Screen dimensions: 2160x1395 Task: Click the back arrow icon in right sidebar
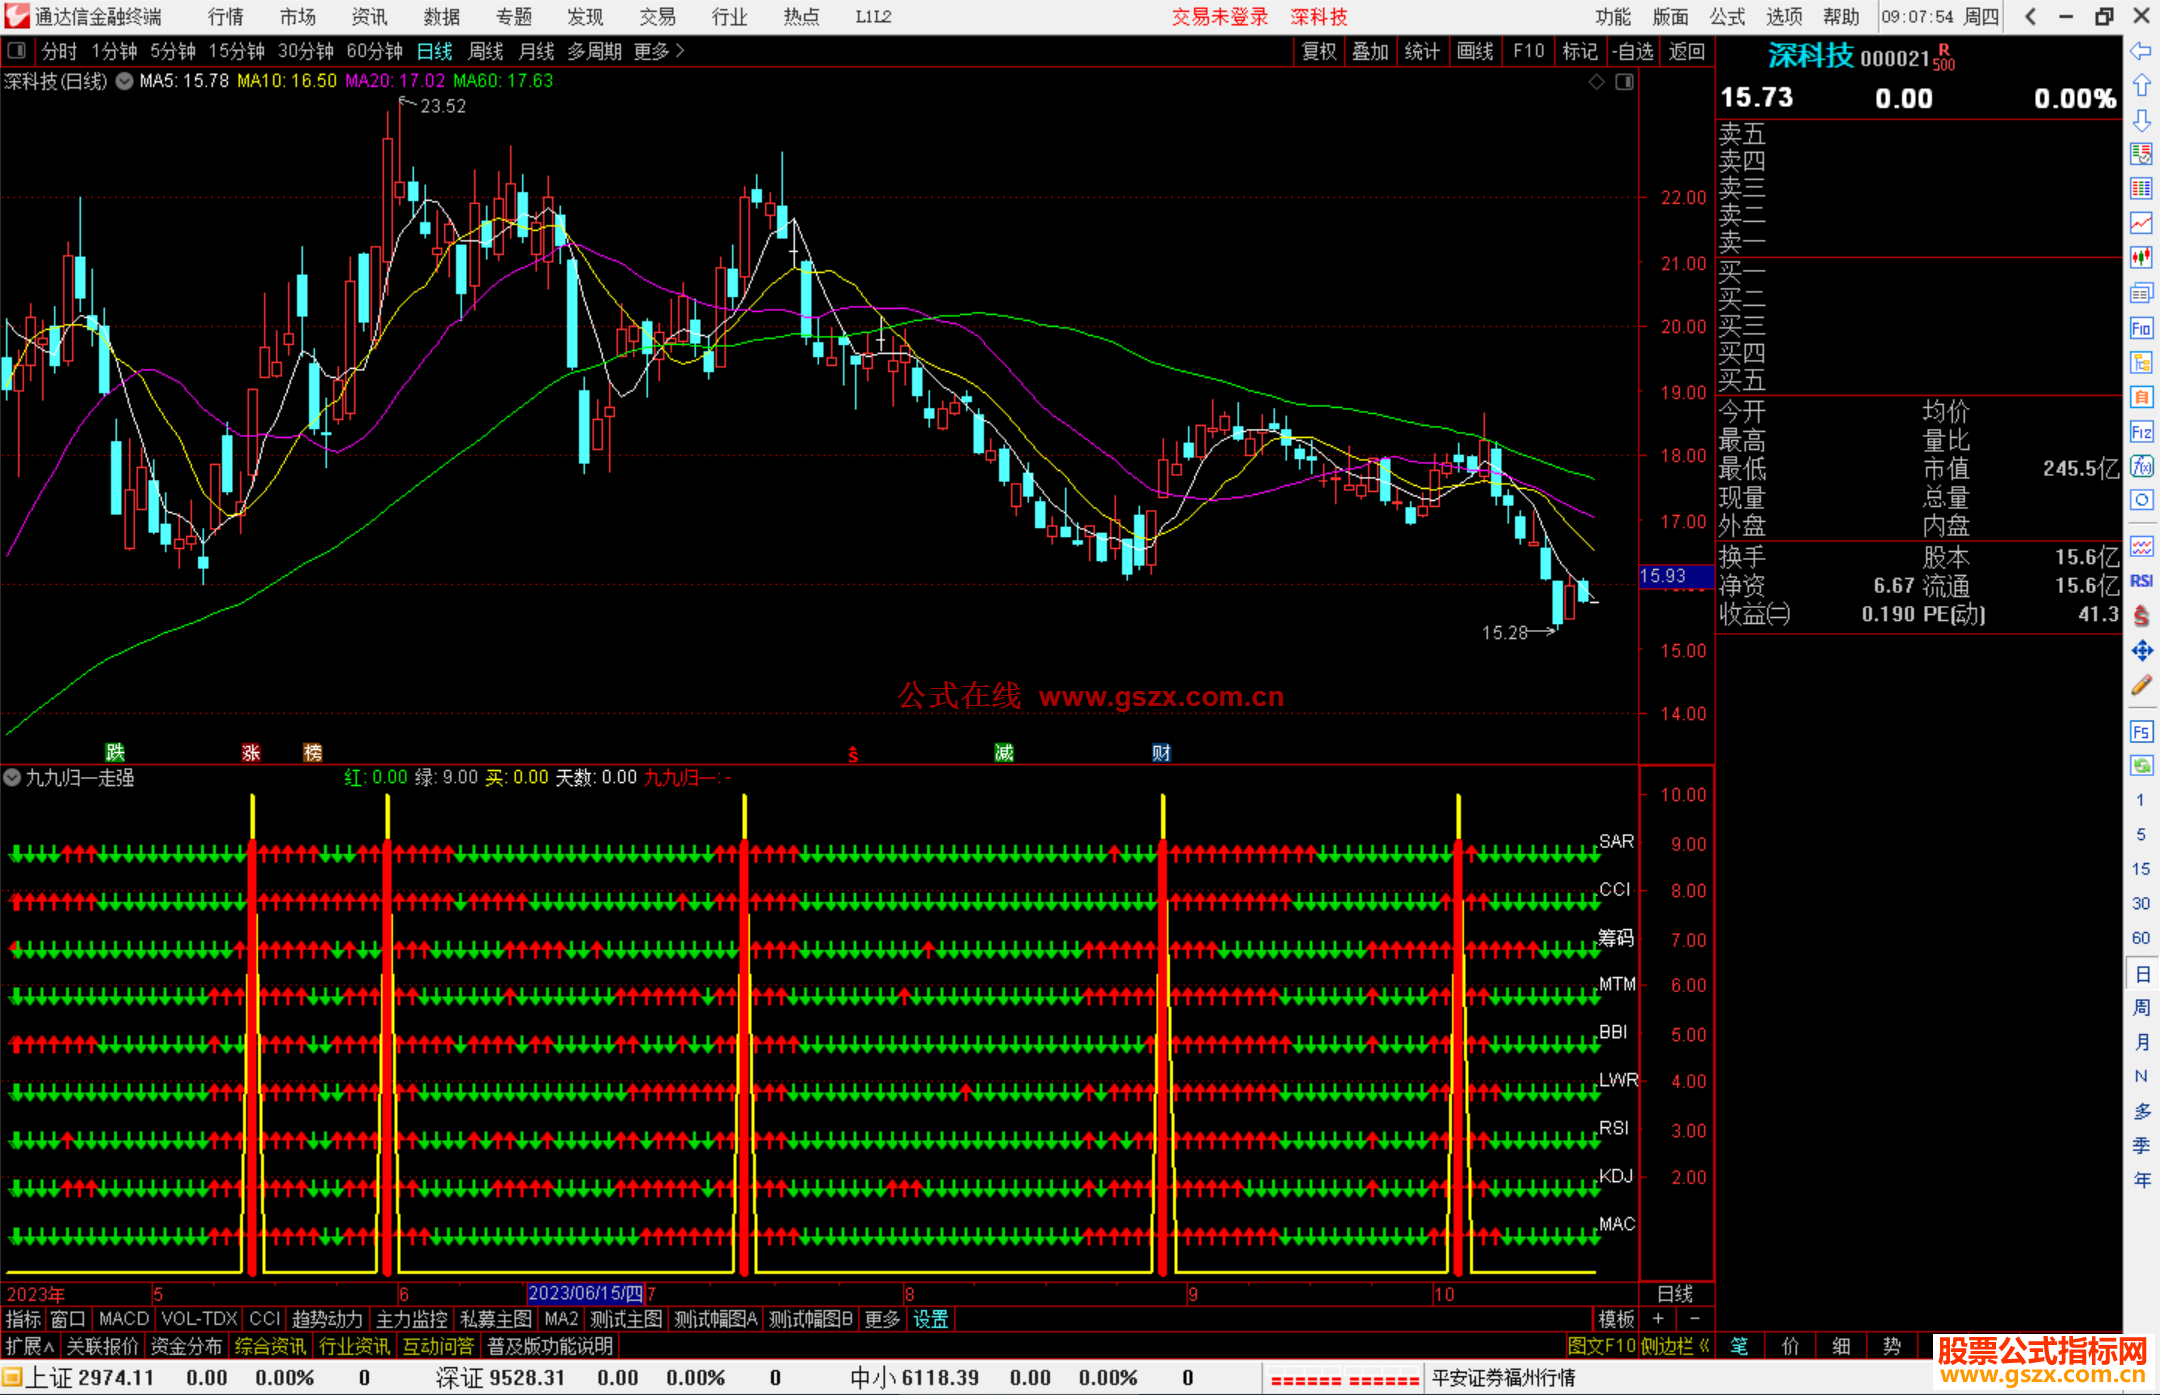click(2141, 50)
